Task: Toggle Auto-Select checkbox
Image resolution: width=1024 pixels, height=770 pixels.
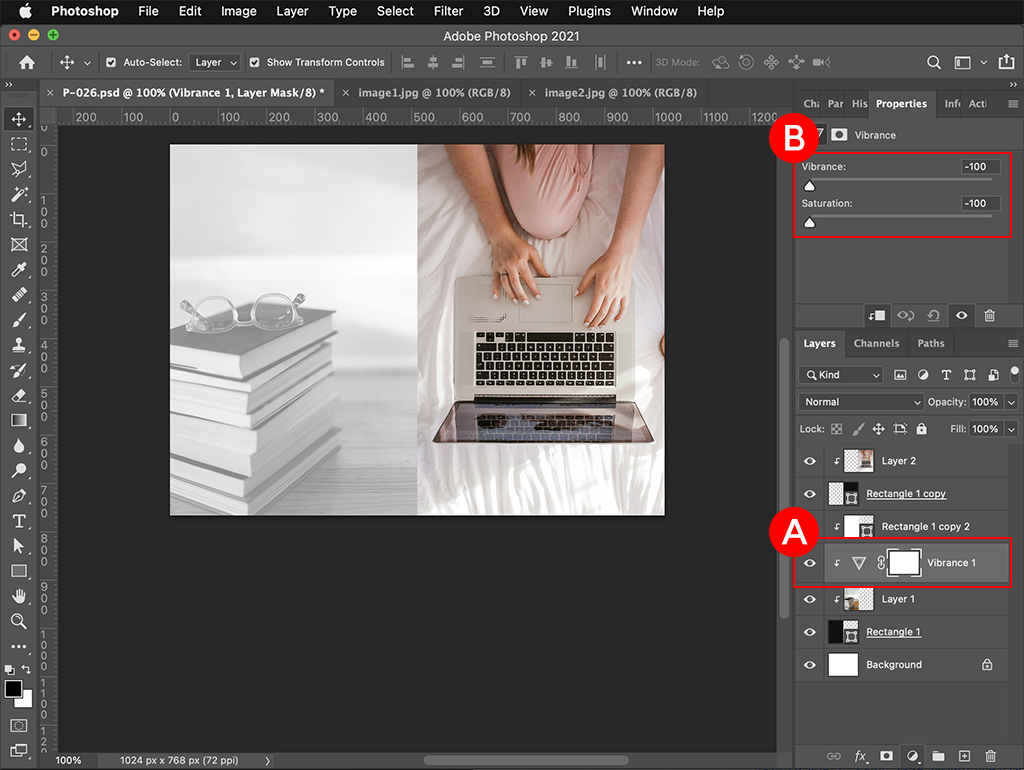Action: [x=111, y=63]
